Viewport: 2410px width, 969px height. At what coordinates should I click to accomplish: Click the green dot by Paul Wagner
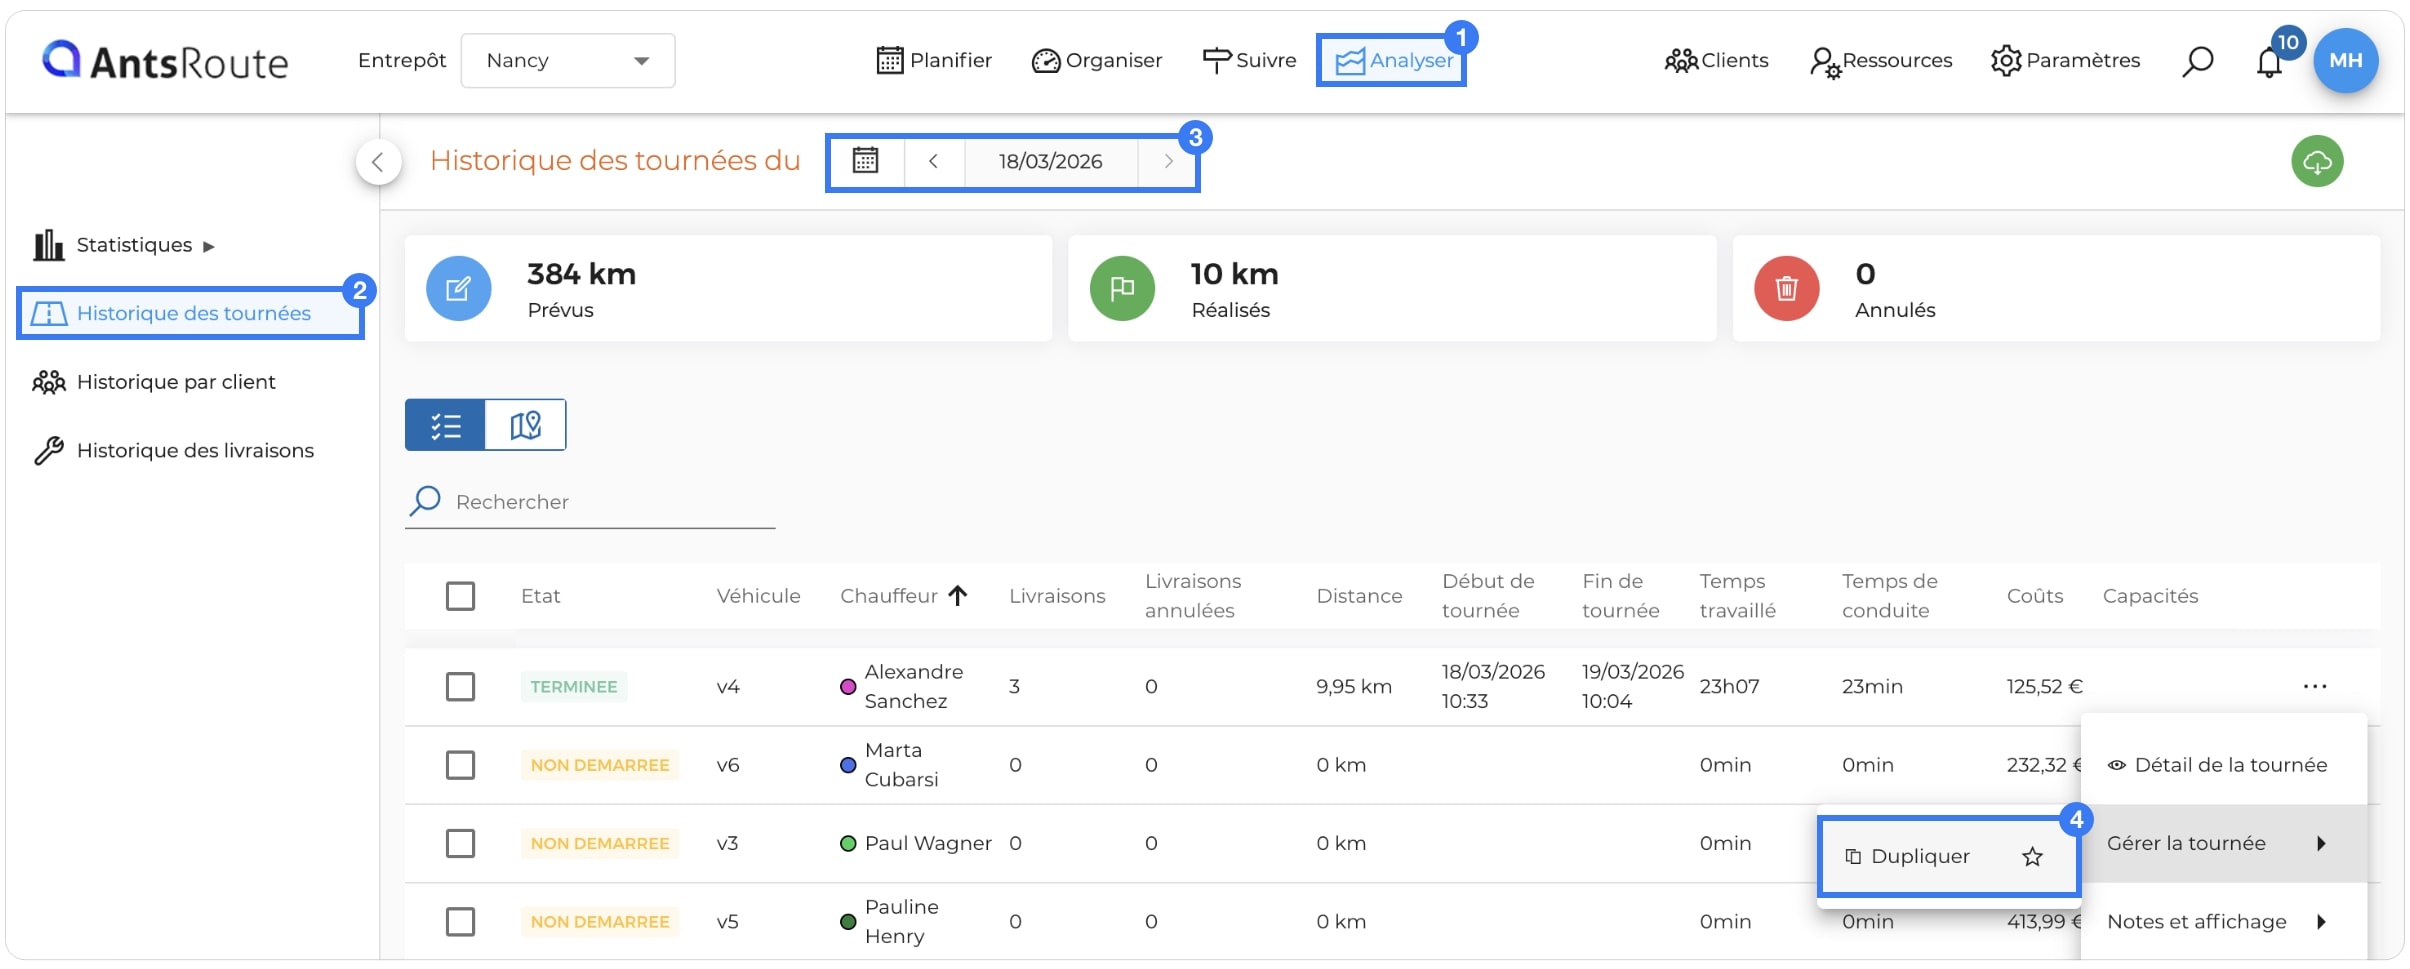(x=848, y=843)
